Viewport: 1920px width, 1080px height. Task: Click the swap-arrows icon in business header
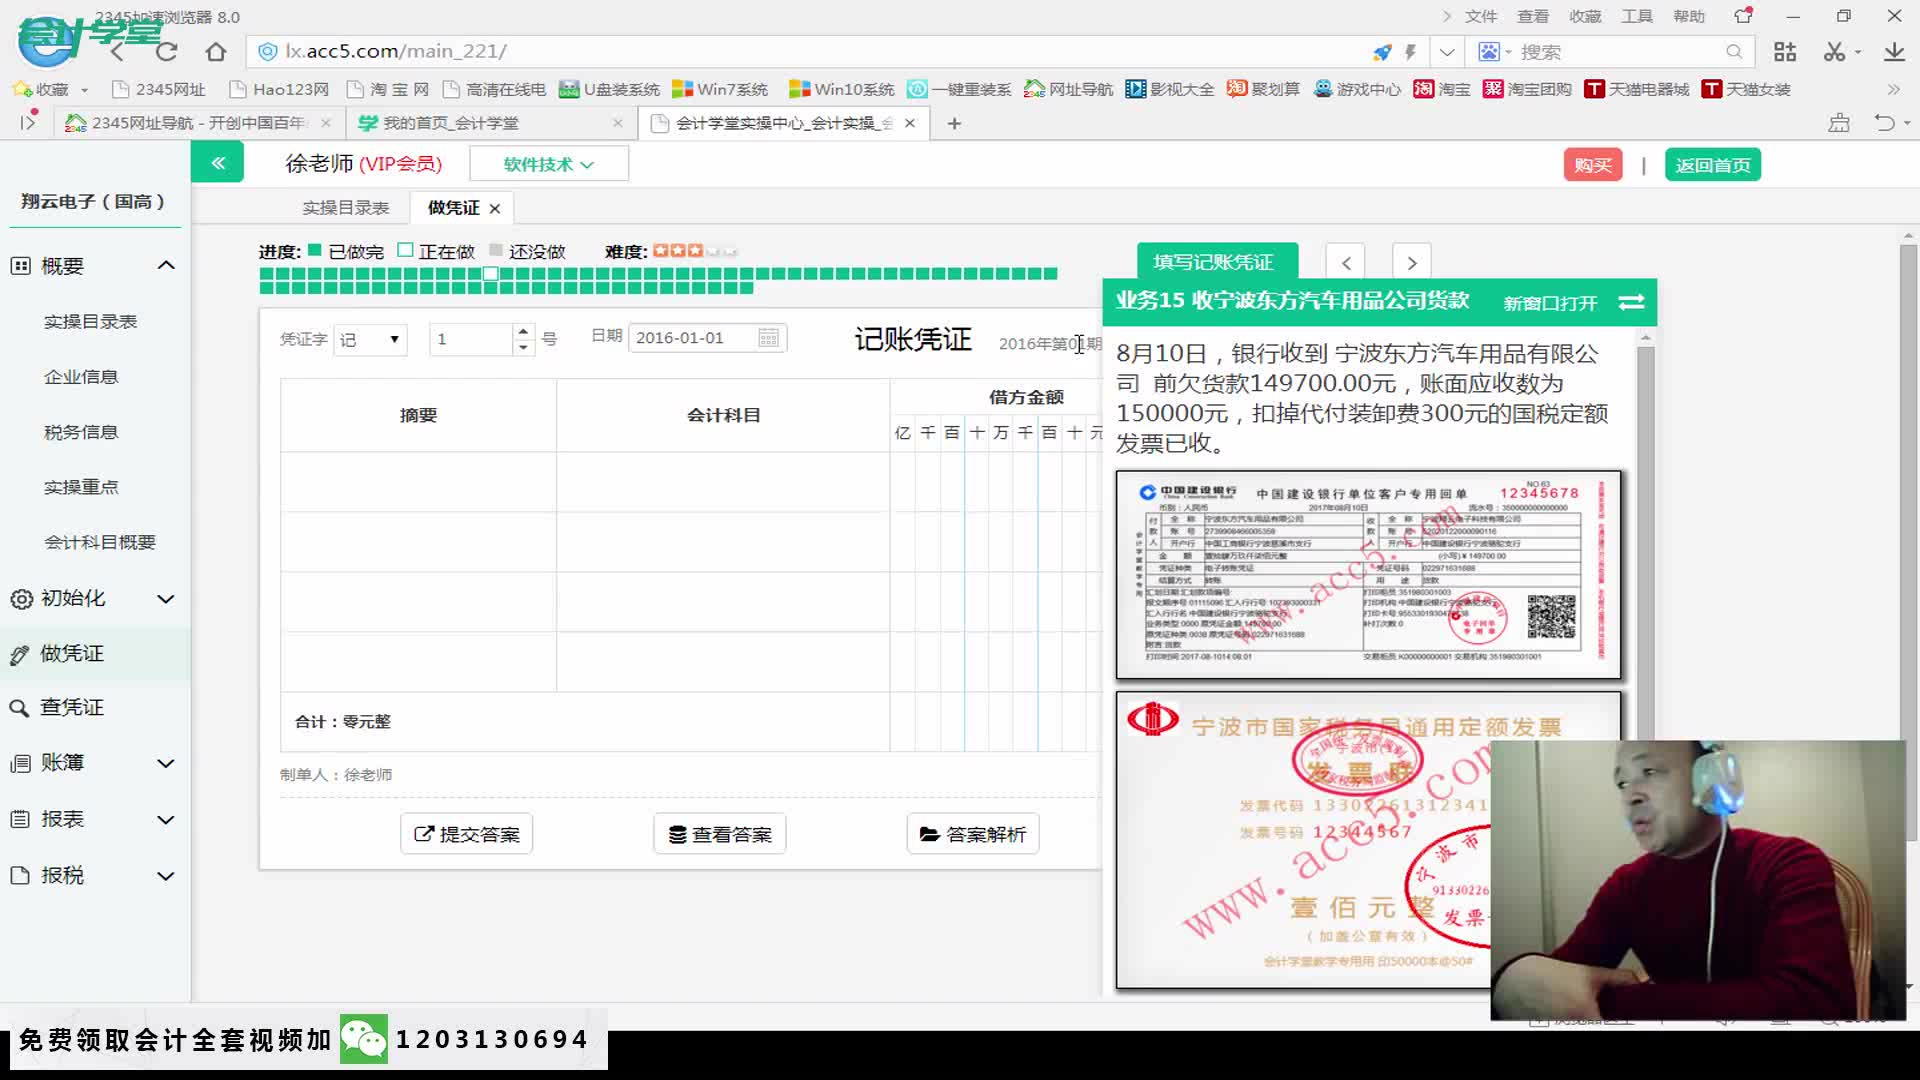click(x=1631, y=302)
